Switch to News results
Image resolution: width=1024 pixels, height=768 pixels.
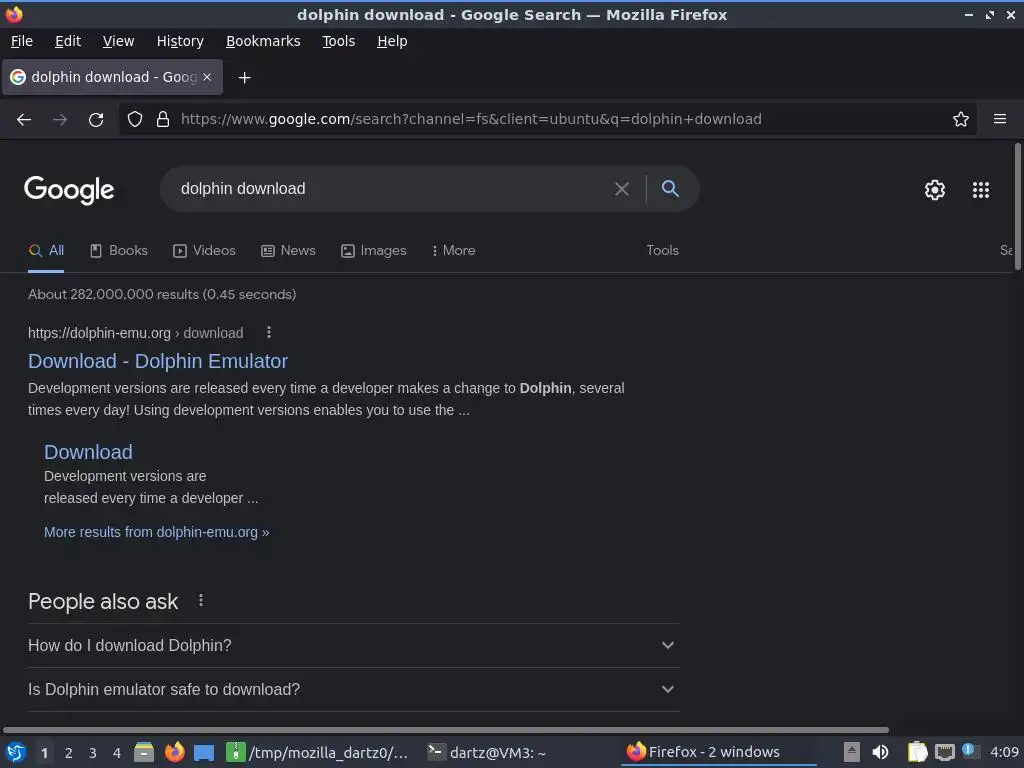coord(288,250)
